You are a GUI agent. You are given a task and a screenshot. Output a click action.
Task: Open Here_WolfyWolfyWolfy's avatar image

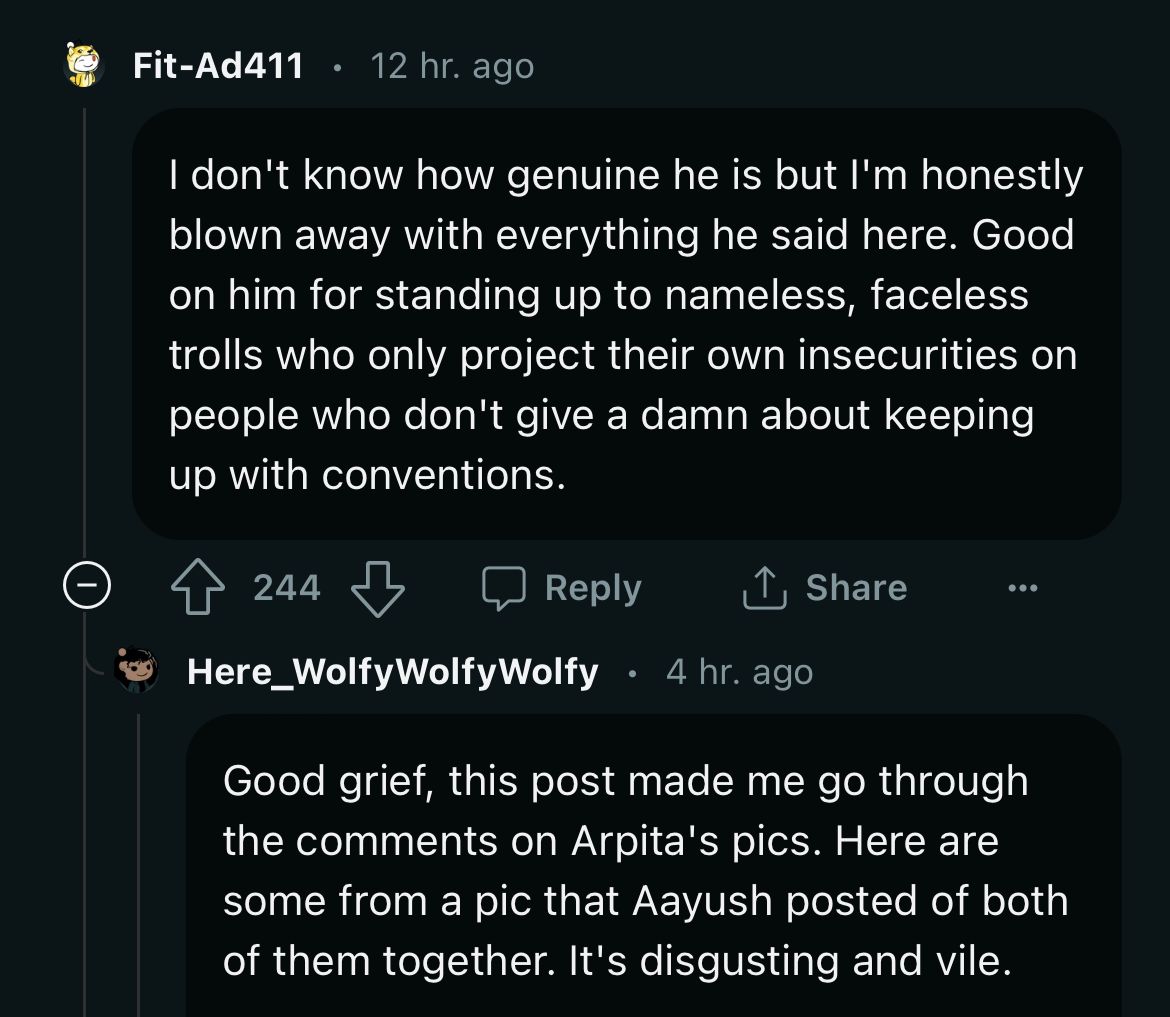click(x=137, y=671)
